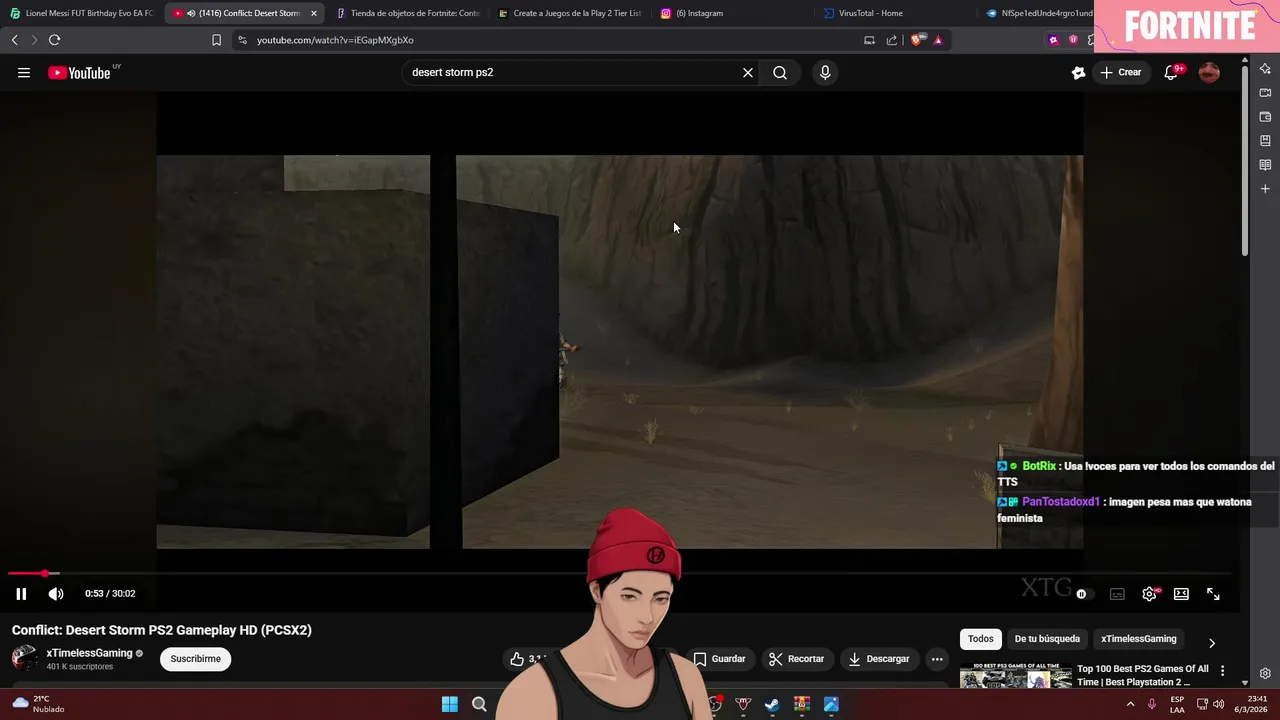Open the bookmarks sidebar icon
This screenshot has height=720, width=1280.
click(1265, 141)
